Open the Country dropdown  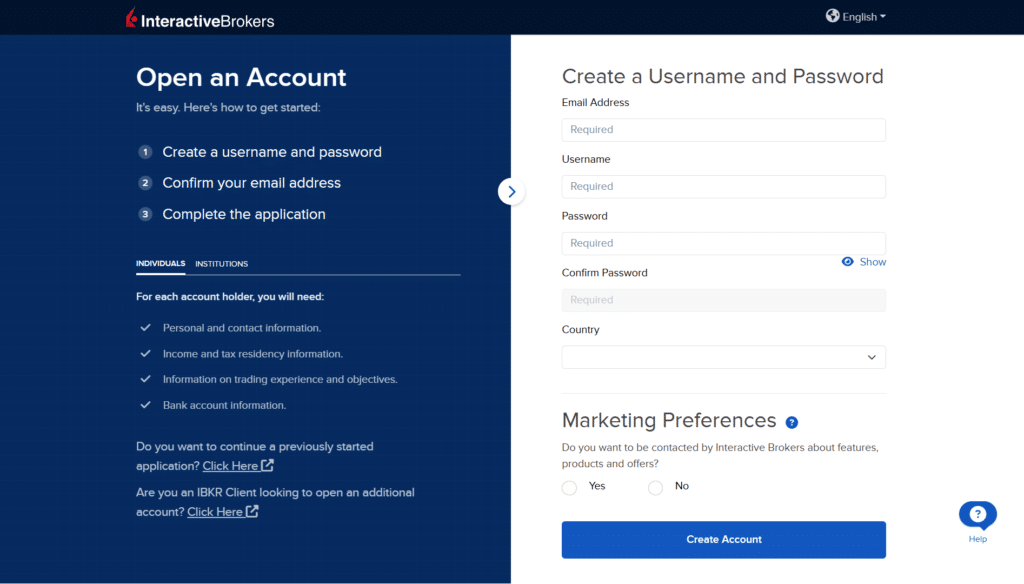724,357
